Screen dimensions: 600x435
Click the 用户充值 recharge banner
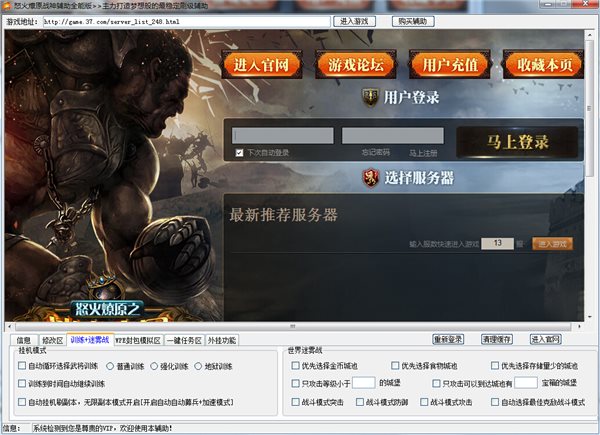pos(450,65)
